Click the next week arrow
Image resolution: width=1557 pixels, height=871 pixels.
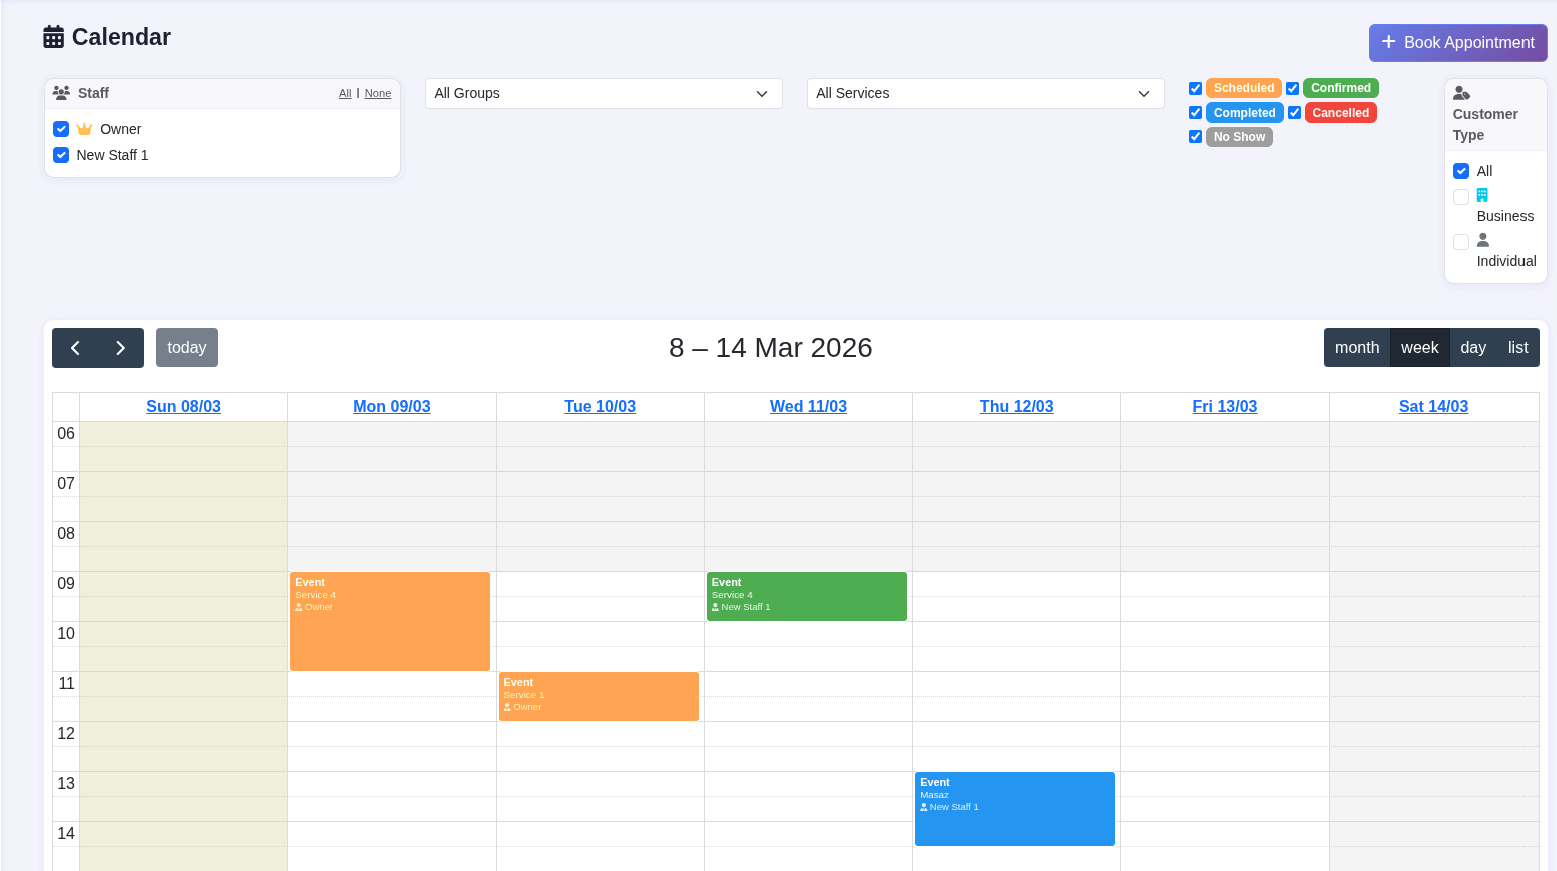click(x=121, y=347)
